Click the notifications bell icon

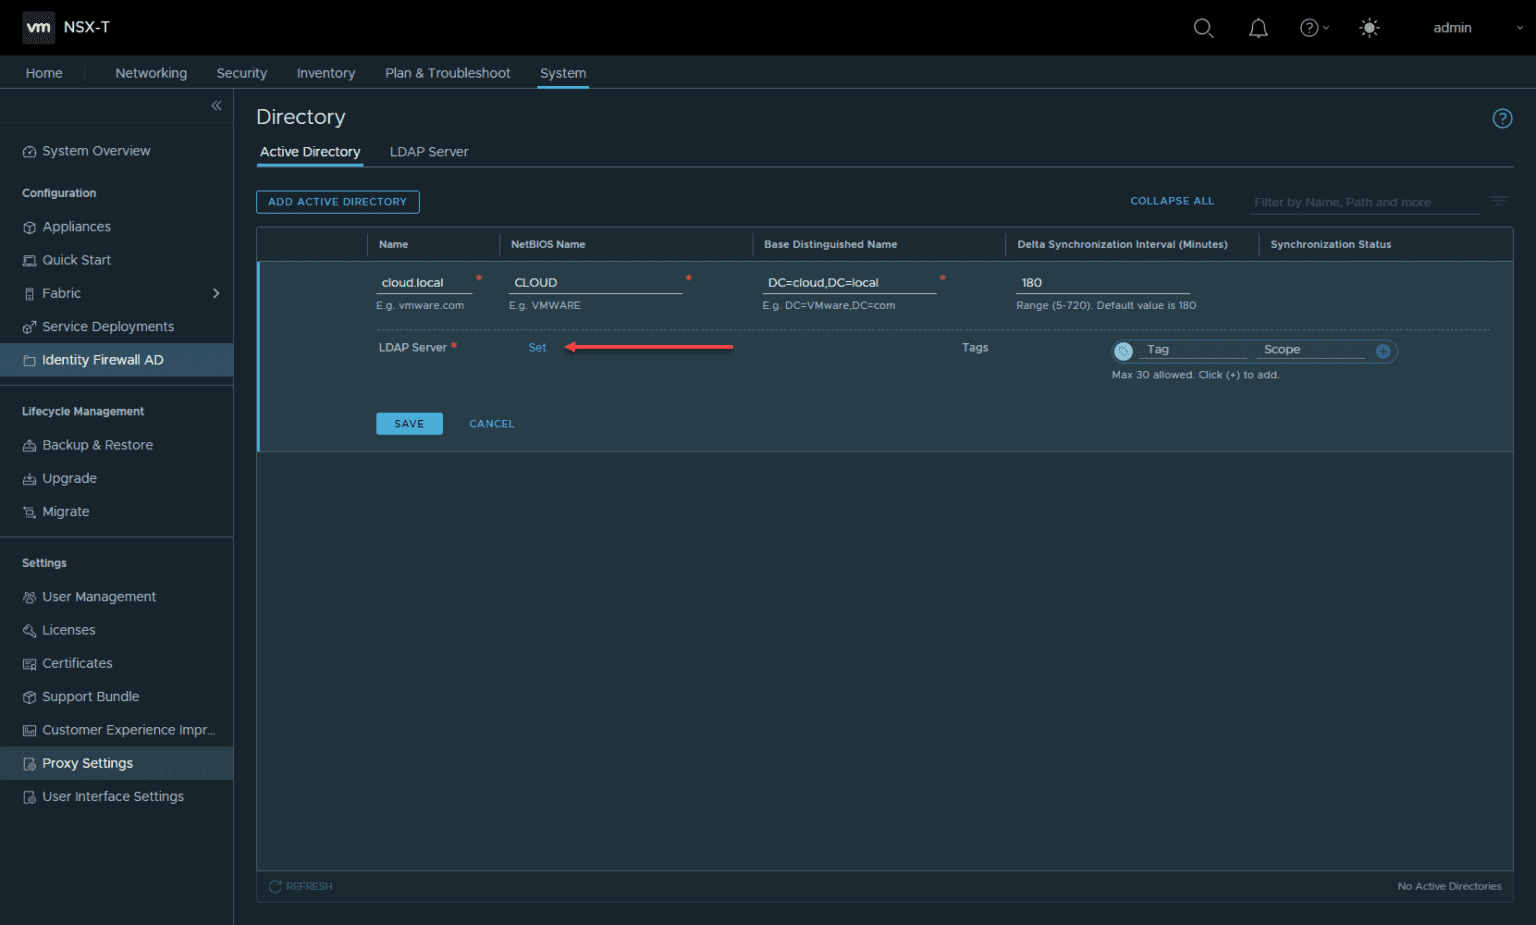(x=1258, y=27)
